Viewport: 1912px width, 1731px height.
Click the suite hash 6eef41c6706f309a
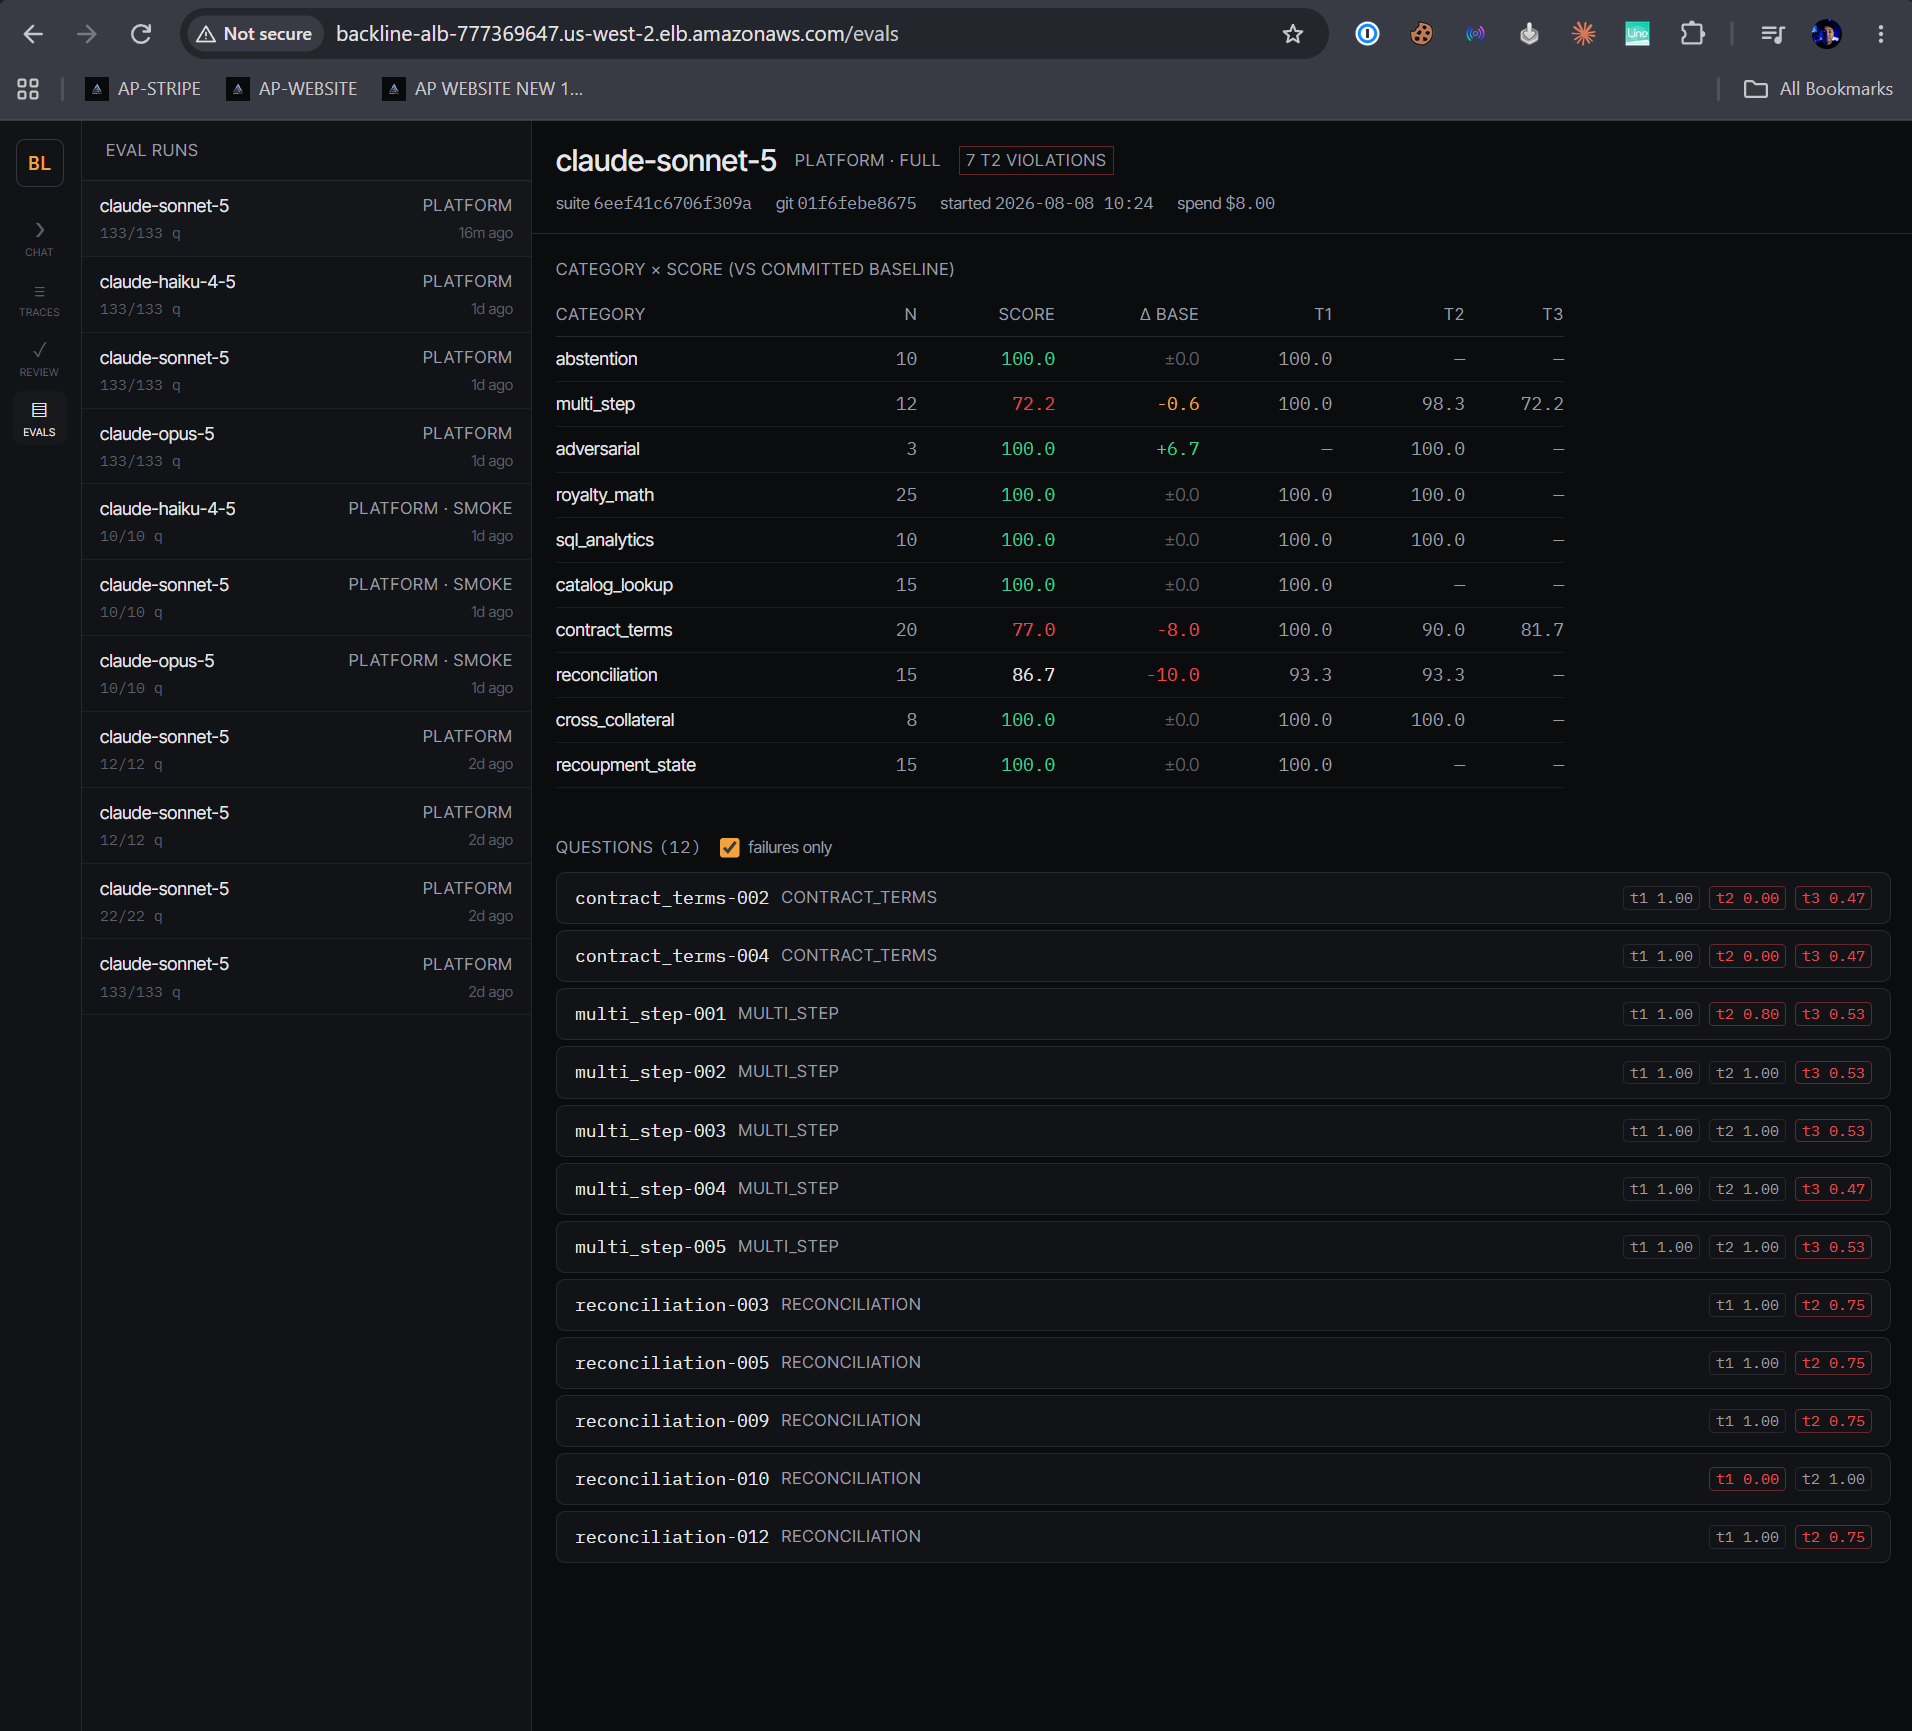pos(672,204)
